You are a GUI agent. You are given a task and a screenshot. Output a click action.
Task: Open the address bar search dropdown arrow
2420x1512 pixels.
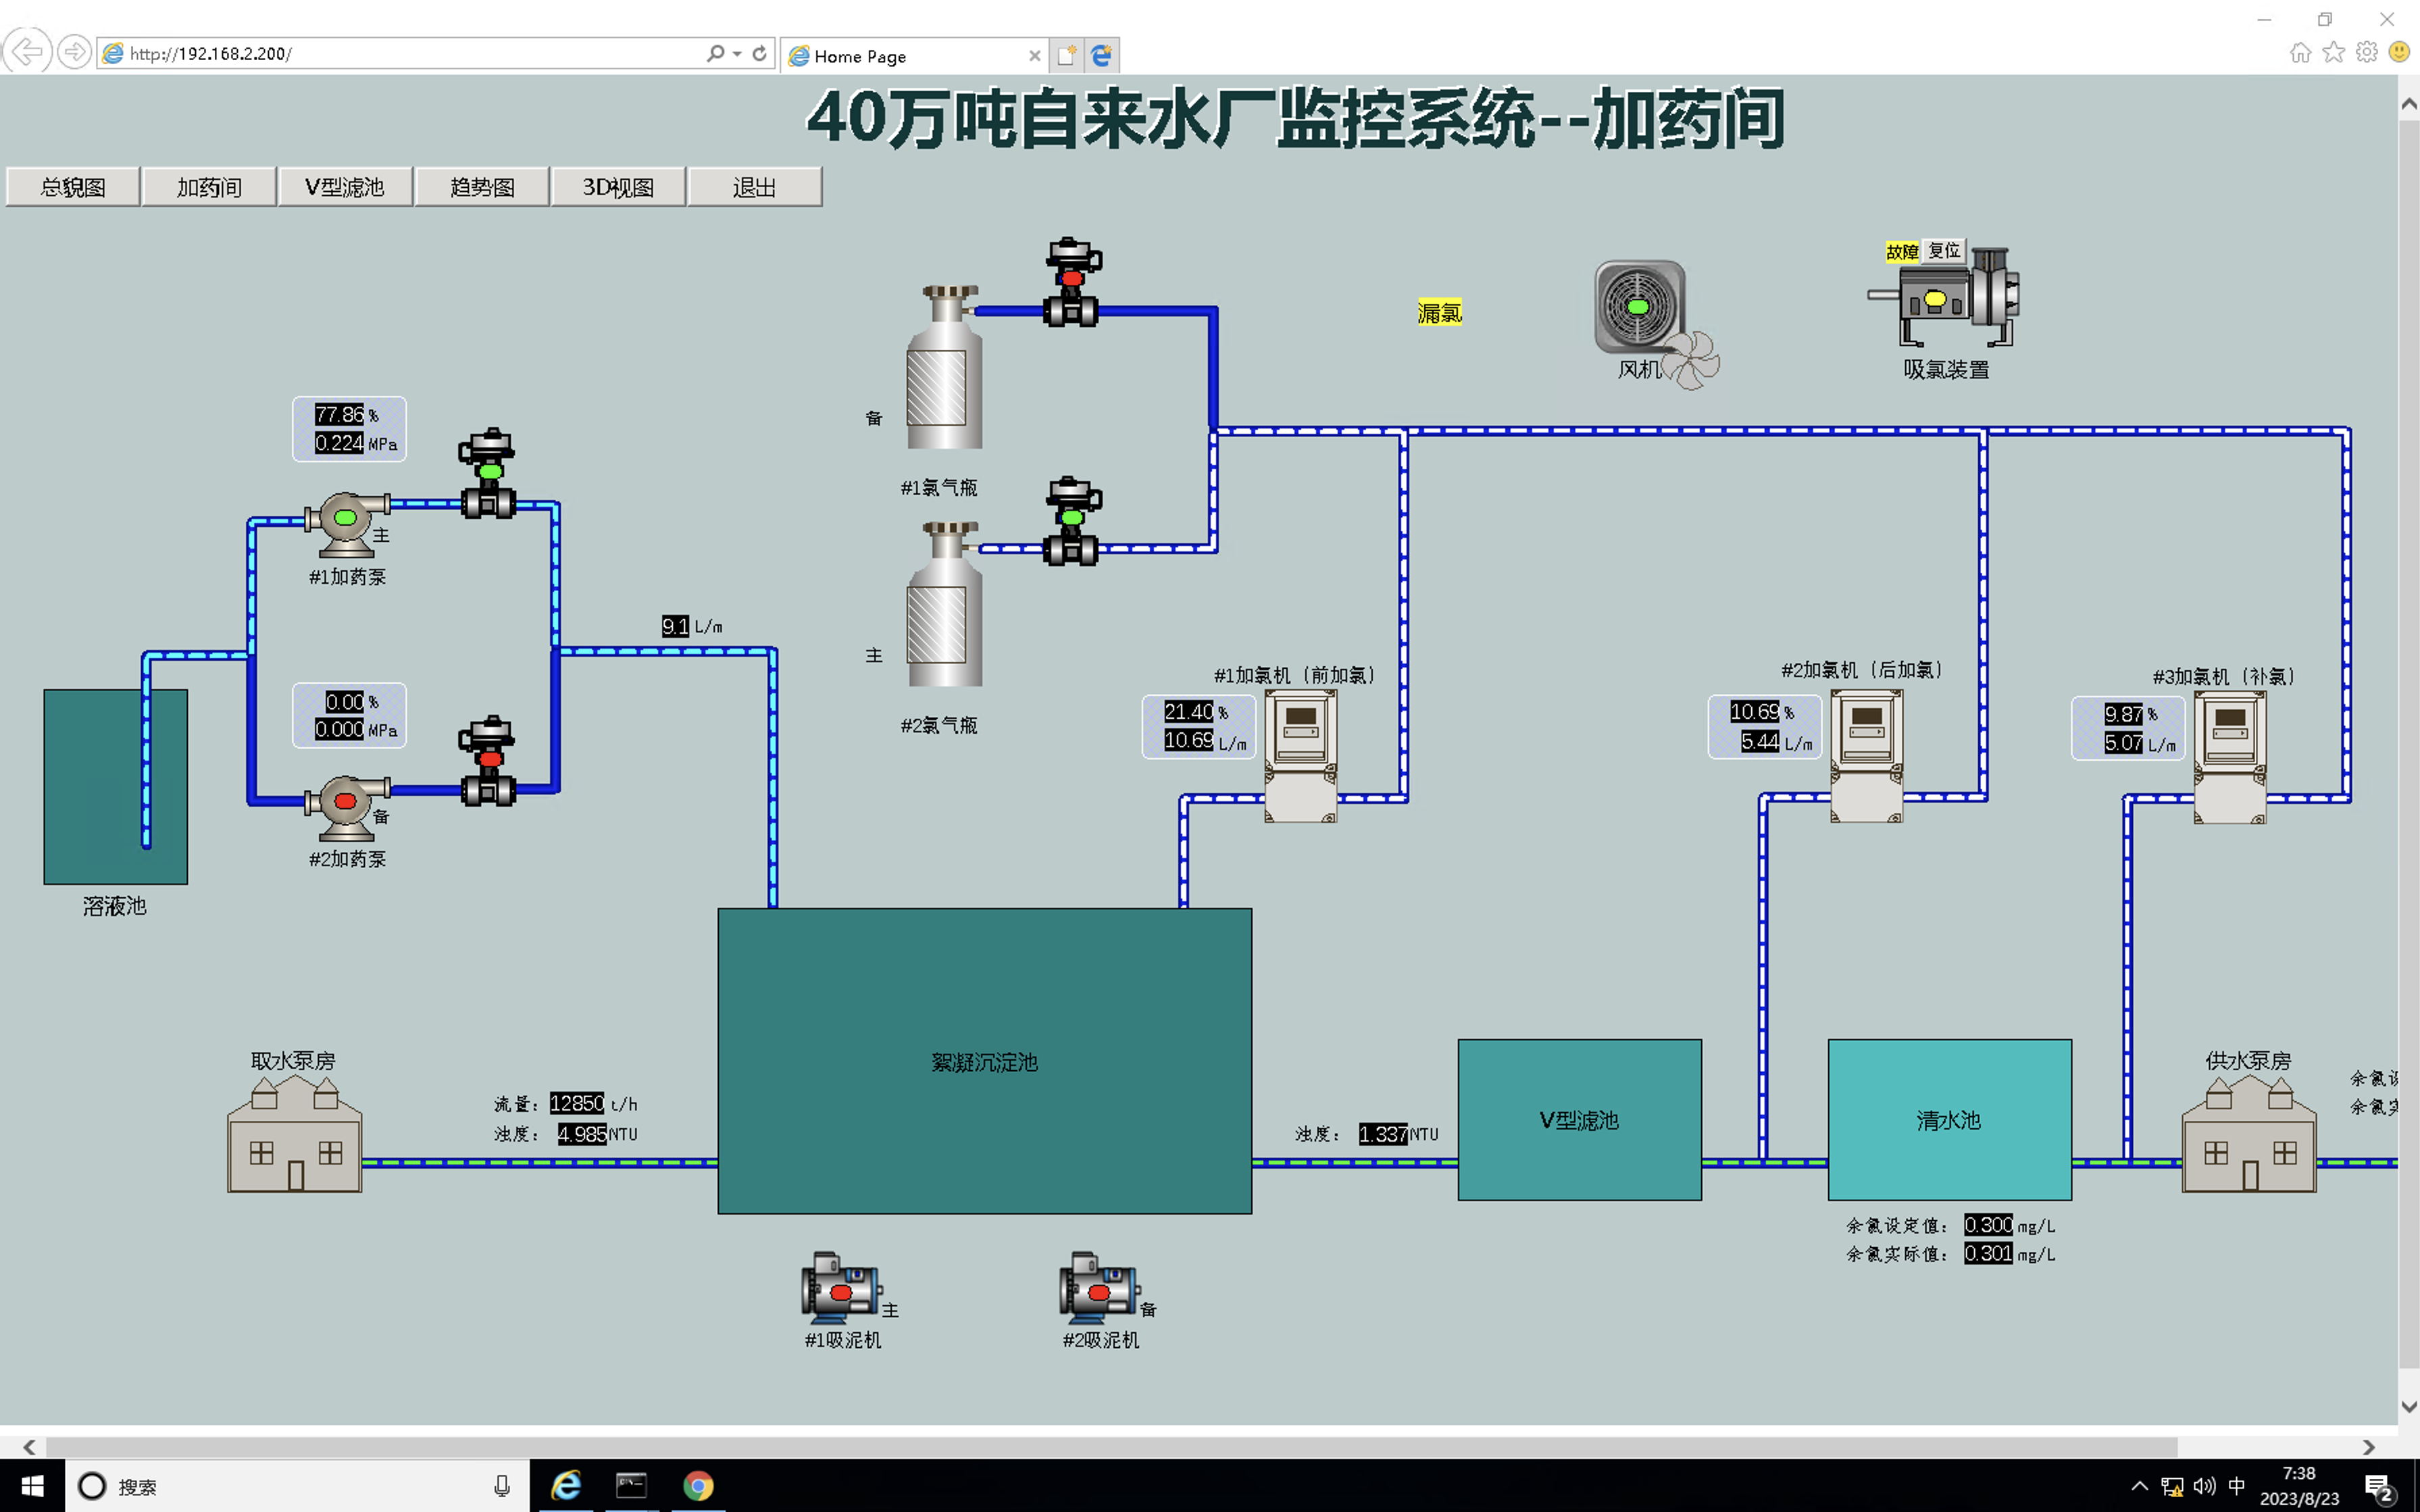pyautogui.click(x=737, y=54)
